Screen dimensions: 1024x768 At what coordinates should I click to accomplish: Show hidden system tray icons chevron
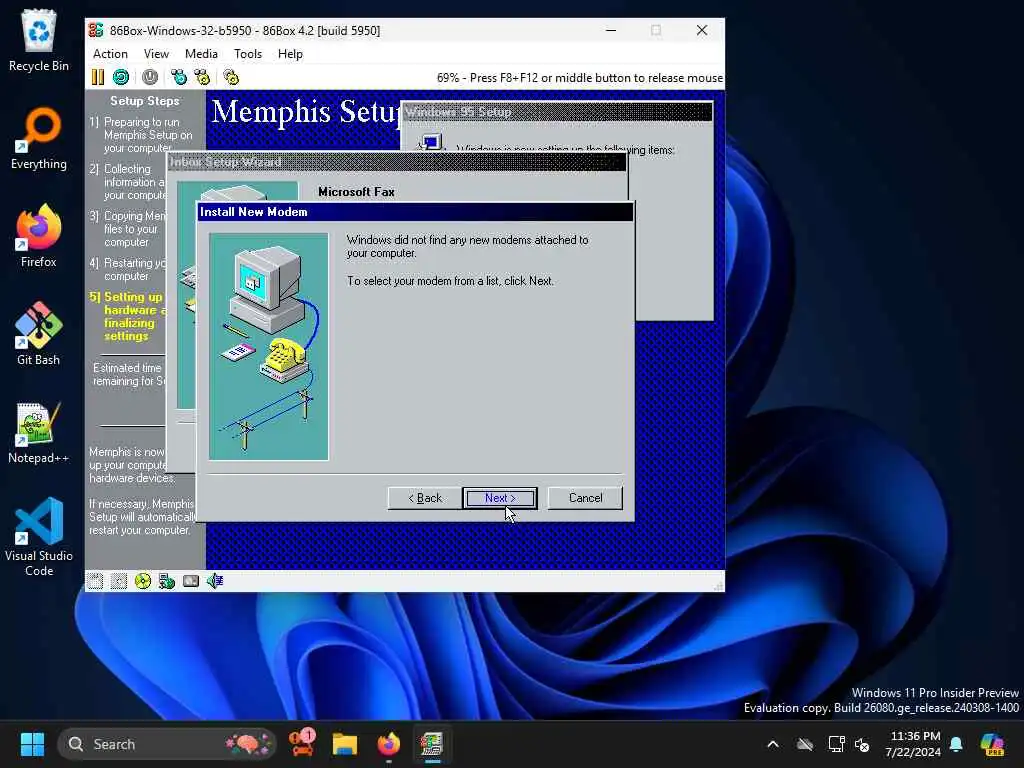773,744
